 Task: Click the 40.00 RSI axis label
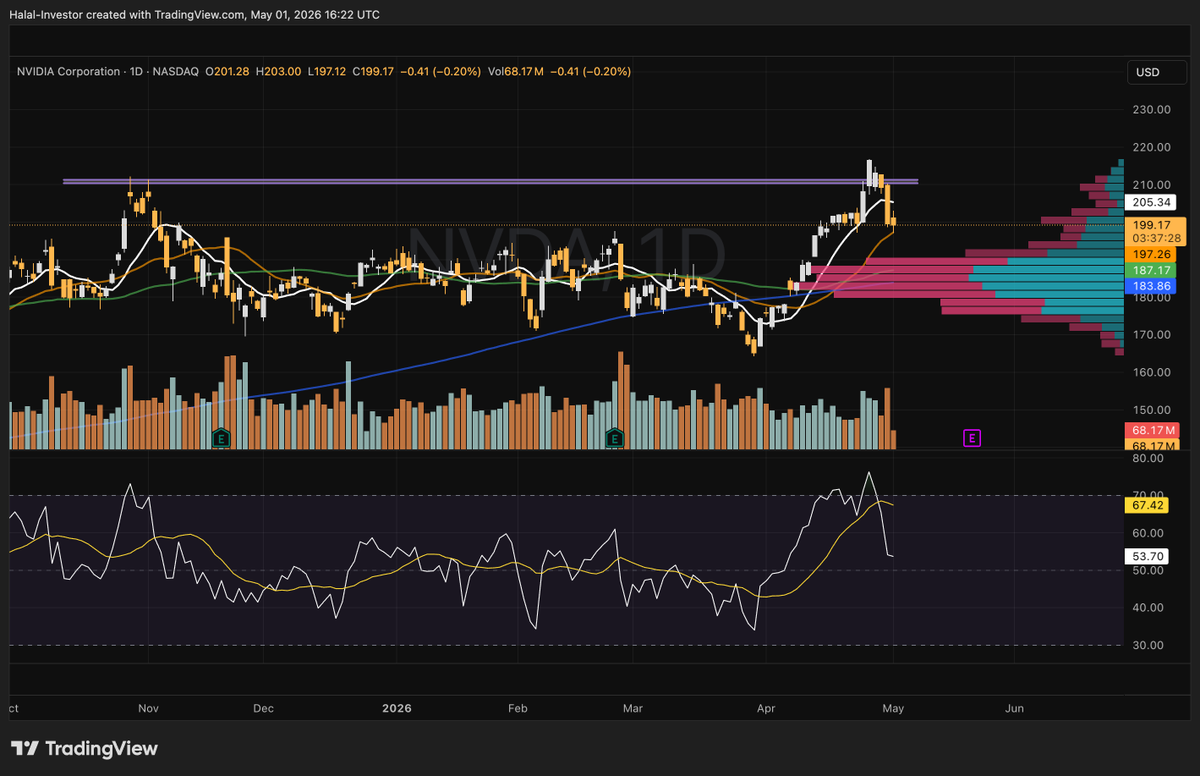[x=1149, y=608]
